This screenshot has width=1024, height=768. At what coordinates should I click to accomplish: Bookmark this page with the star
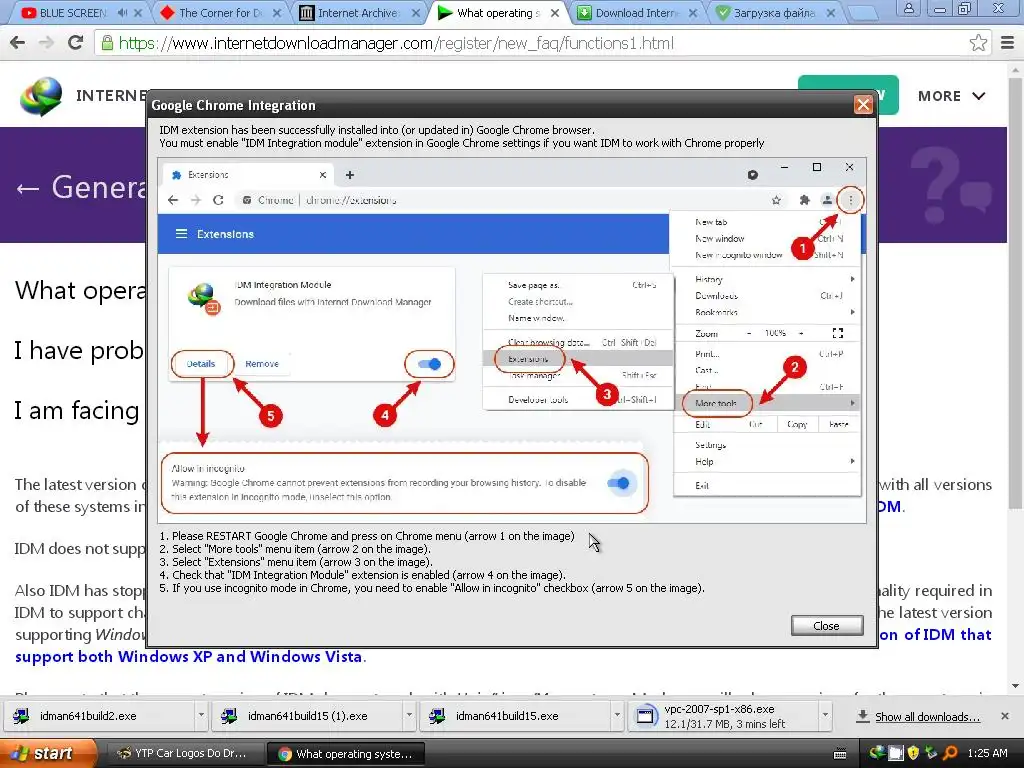978,43
